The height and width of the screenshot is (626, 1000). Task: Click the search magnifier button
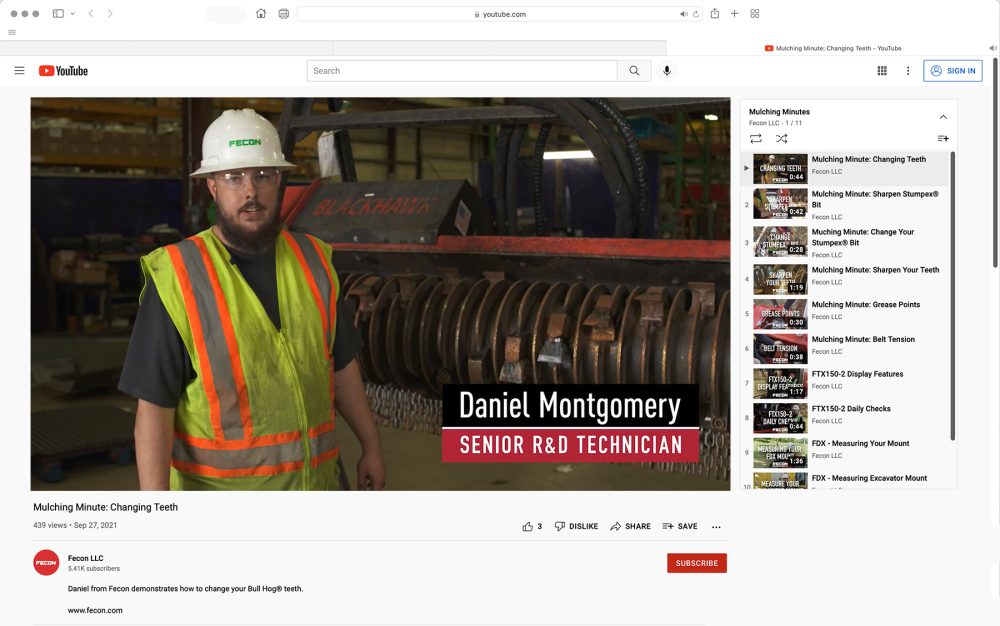[x=634, y=71]
